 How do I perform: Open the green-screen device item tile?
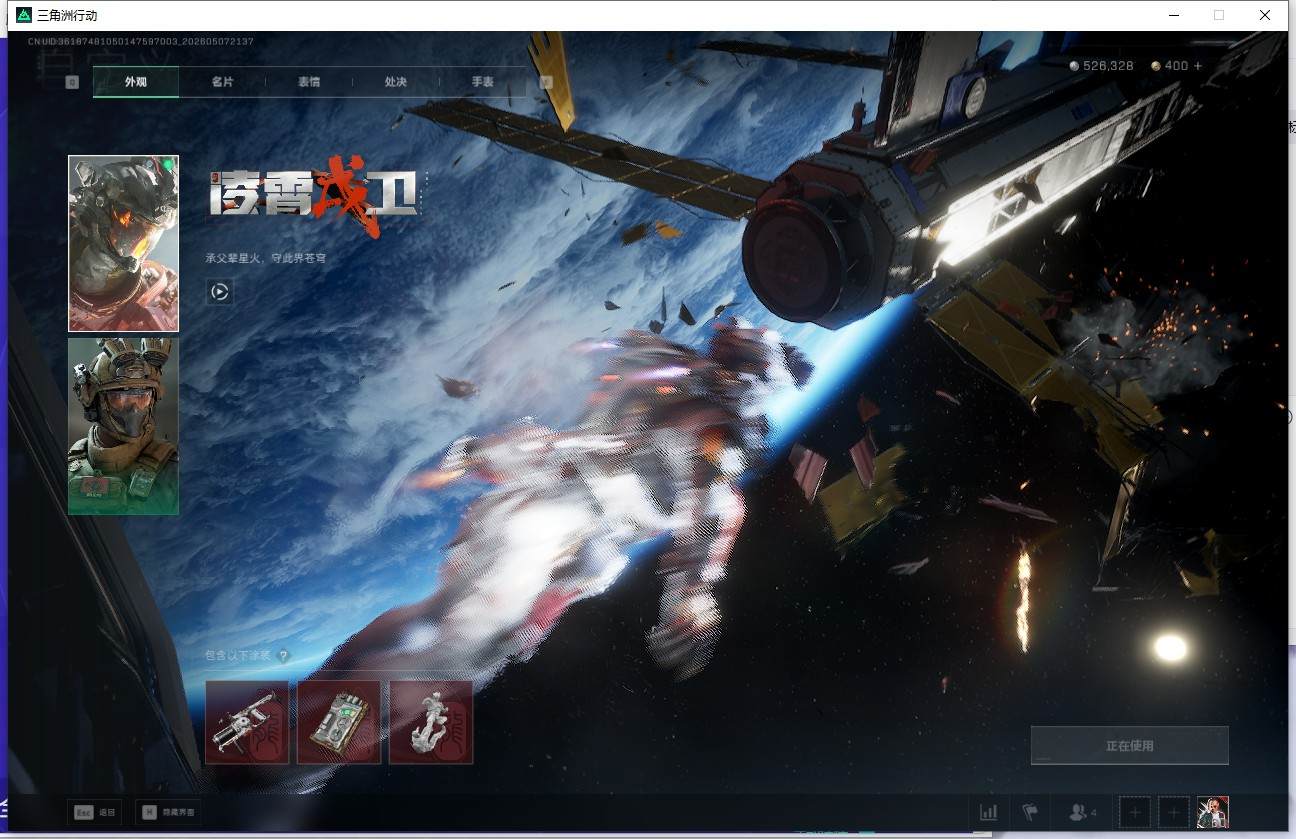tap(339, 722)
